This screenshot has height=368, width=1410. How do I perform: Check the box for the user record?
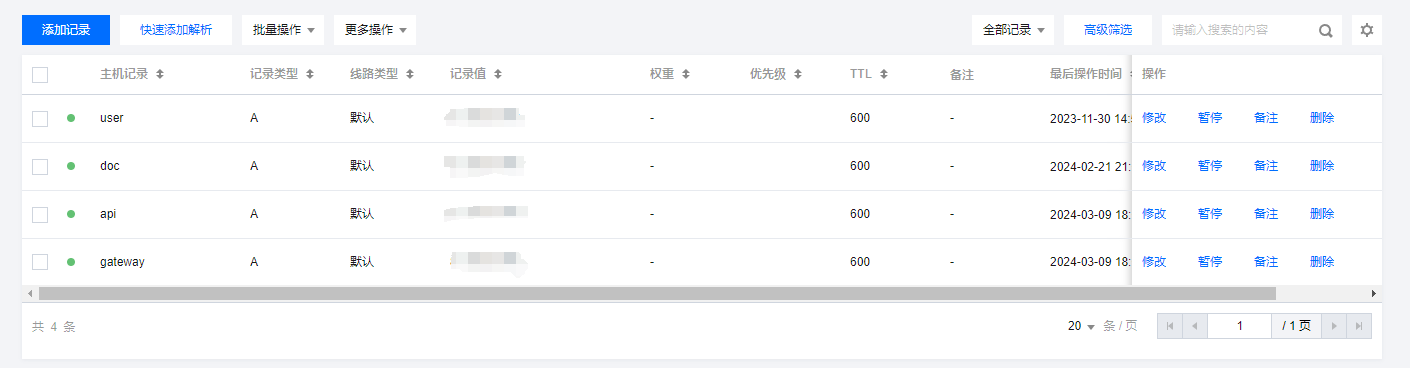[x=40, y=118]
